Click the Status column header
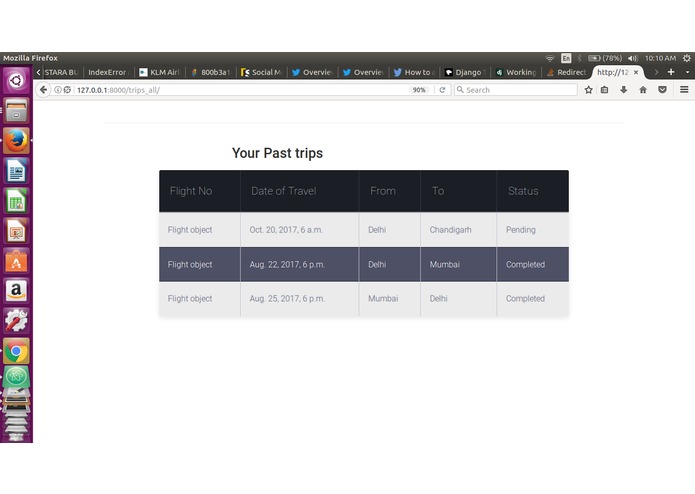Viewport: 695px width, 494px height. [x=533, y=191]
